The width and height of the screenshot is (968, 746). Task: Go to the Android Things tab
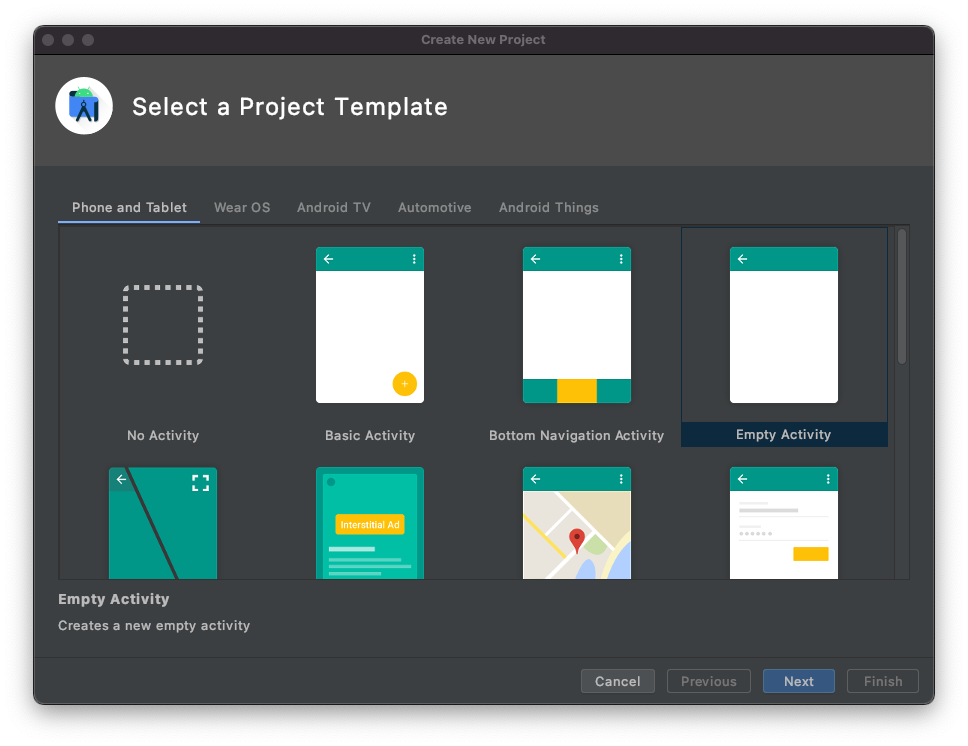pyautogui.click(x=549, y=207)
